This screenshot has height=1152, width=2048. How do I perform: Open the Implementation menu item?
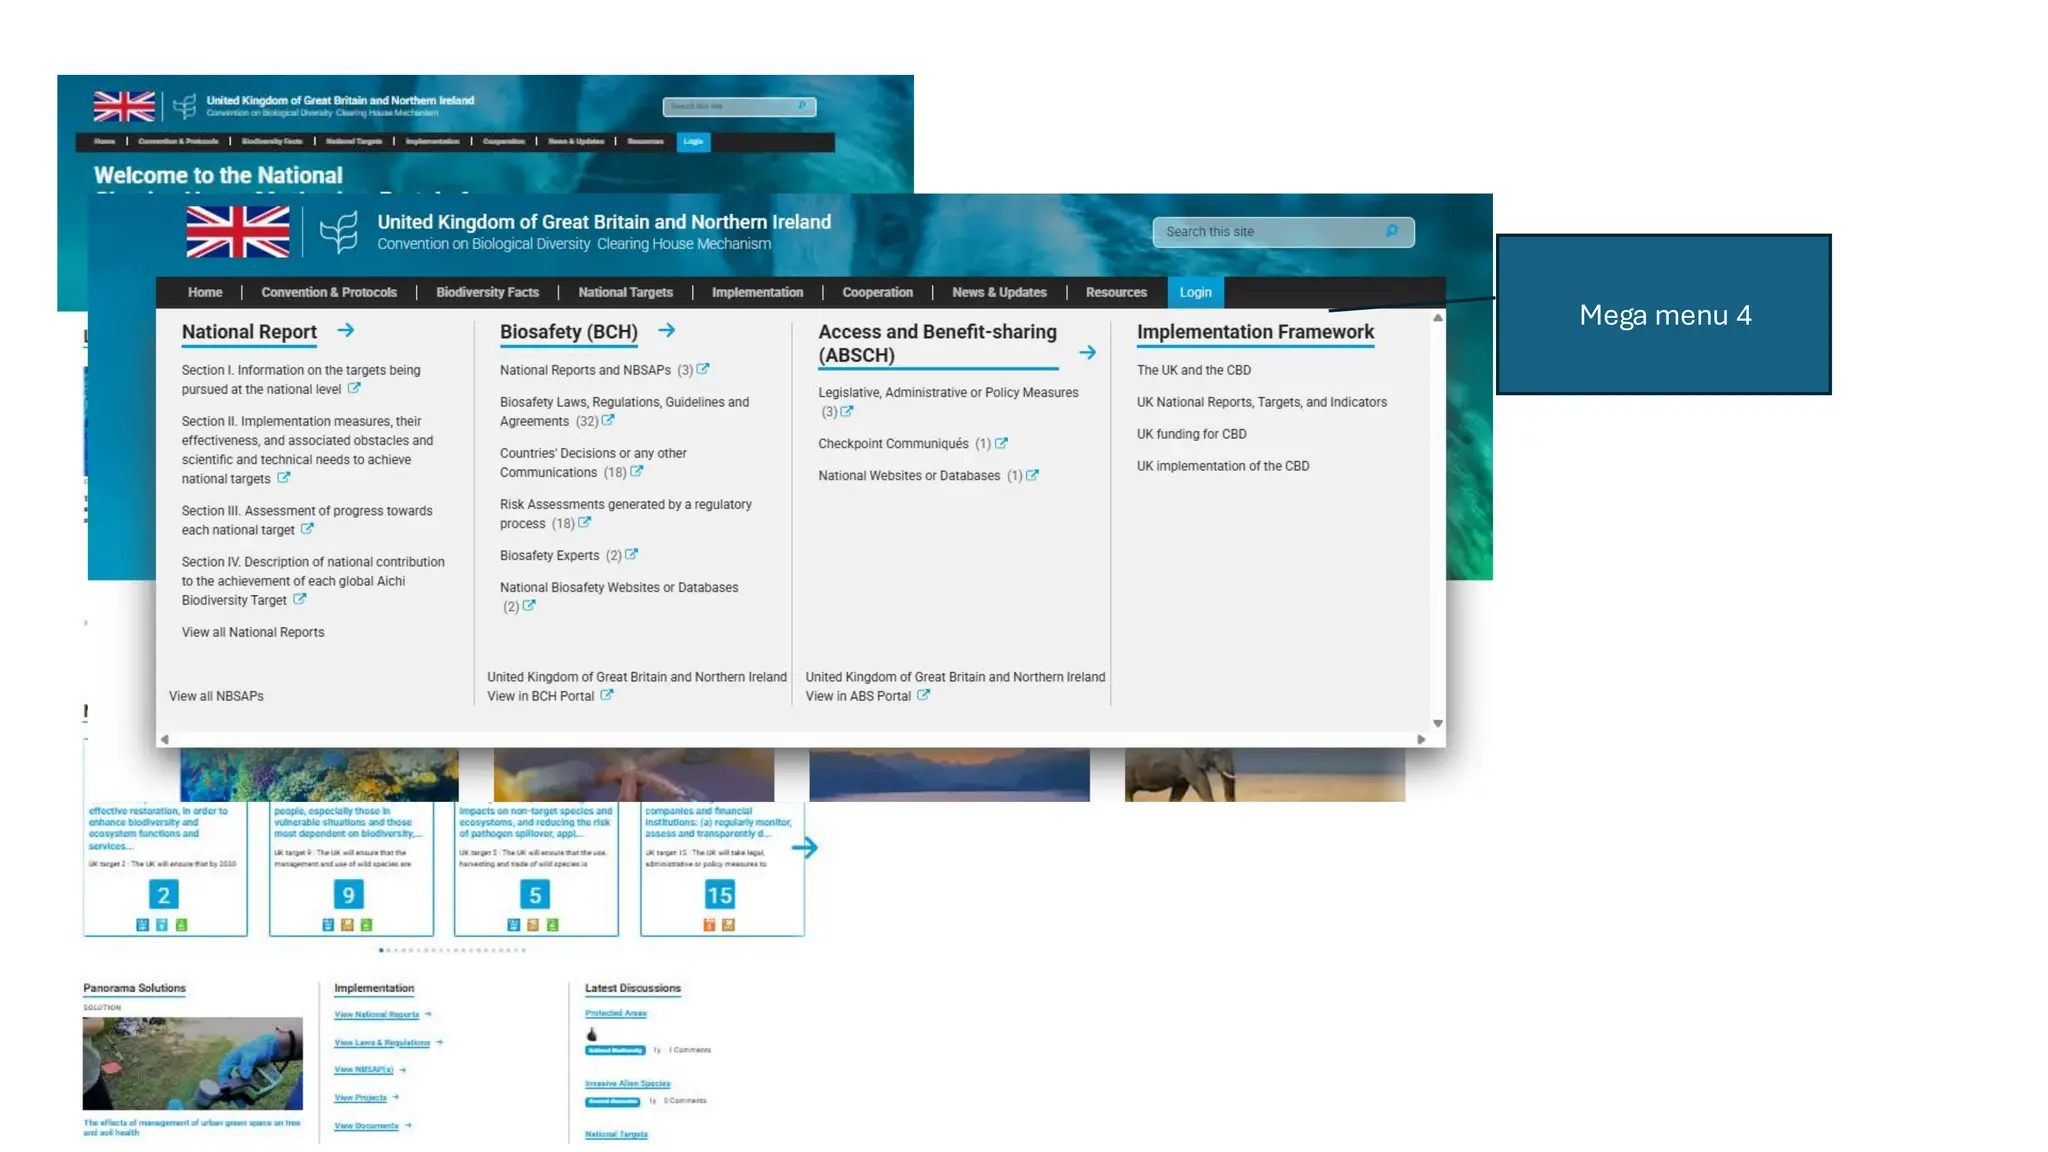757,292
